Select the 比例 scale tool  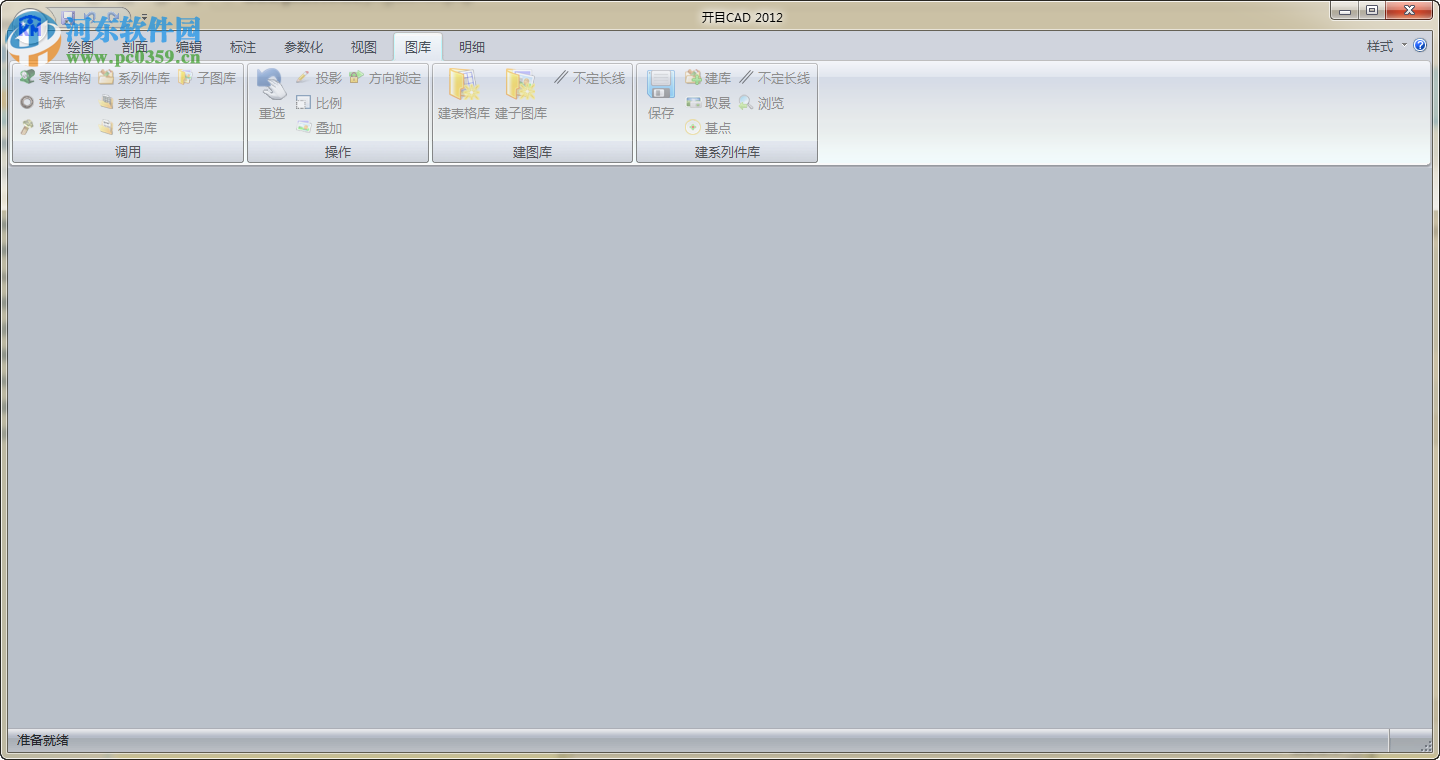[319, 103]
